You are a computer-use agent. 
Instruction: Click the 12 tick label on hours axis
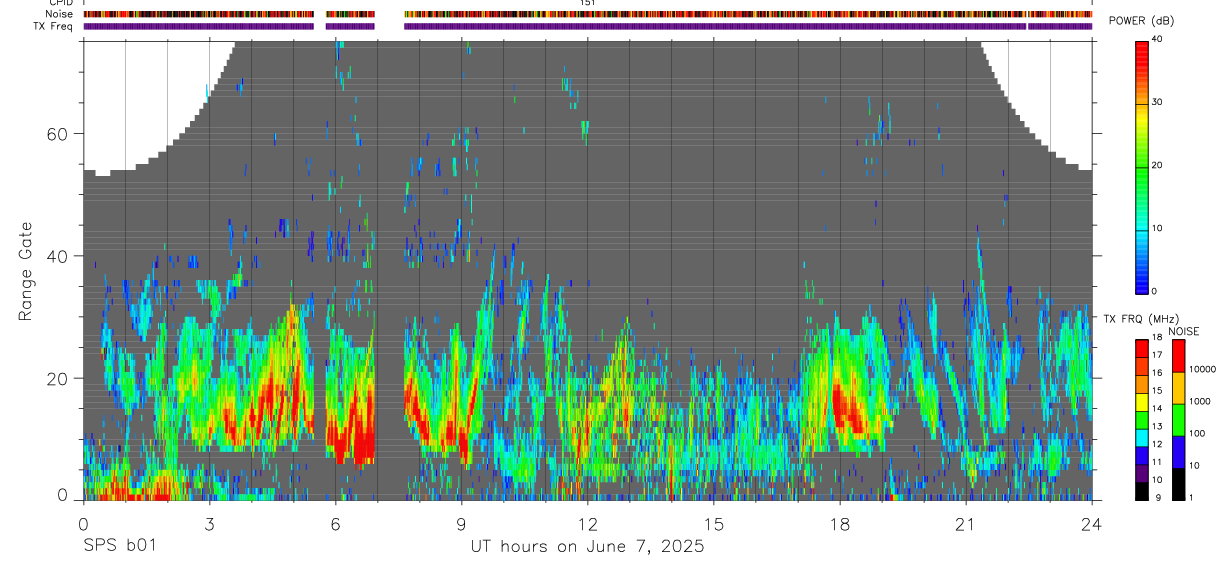(x=588, y=524)
